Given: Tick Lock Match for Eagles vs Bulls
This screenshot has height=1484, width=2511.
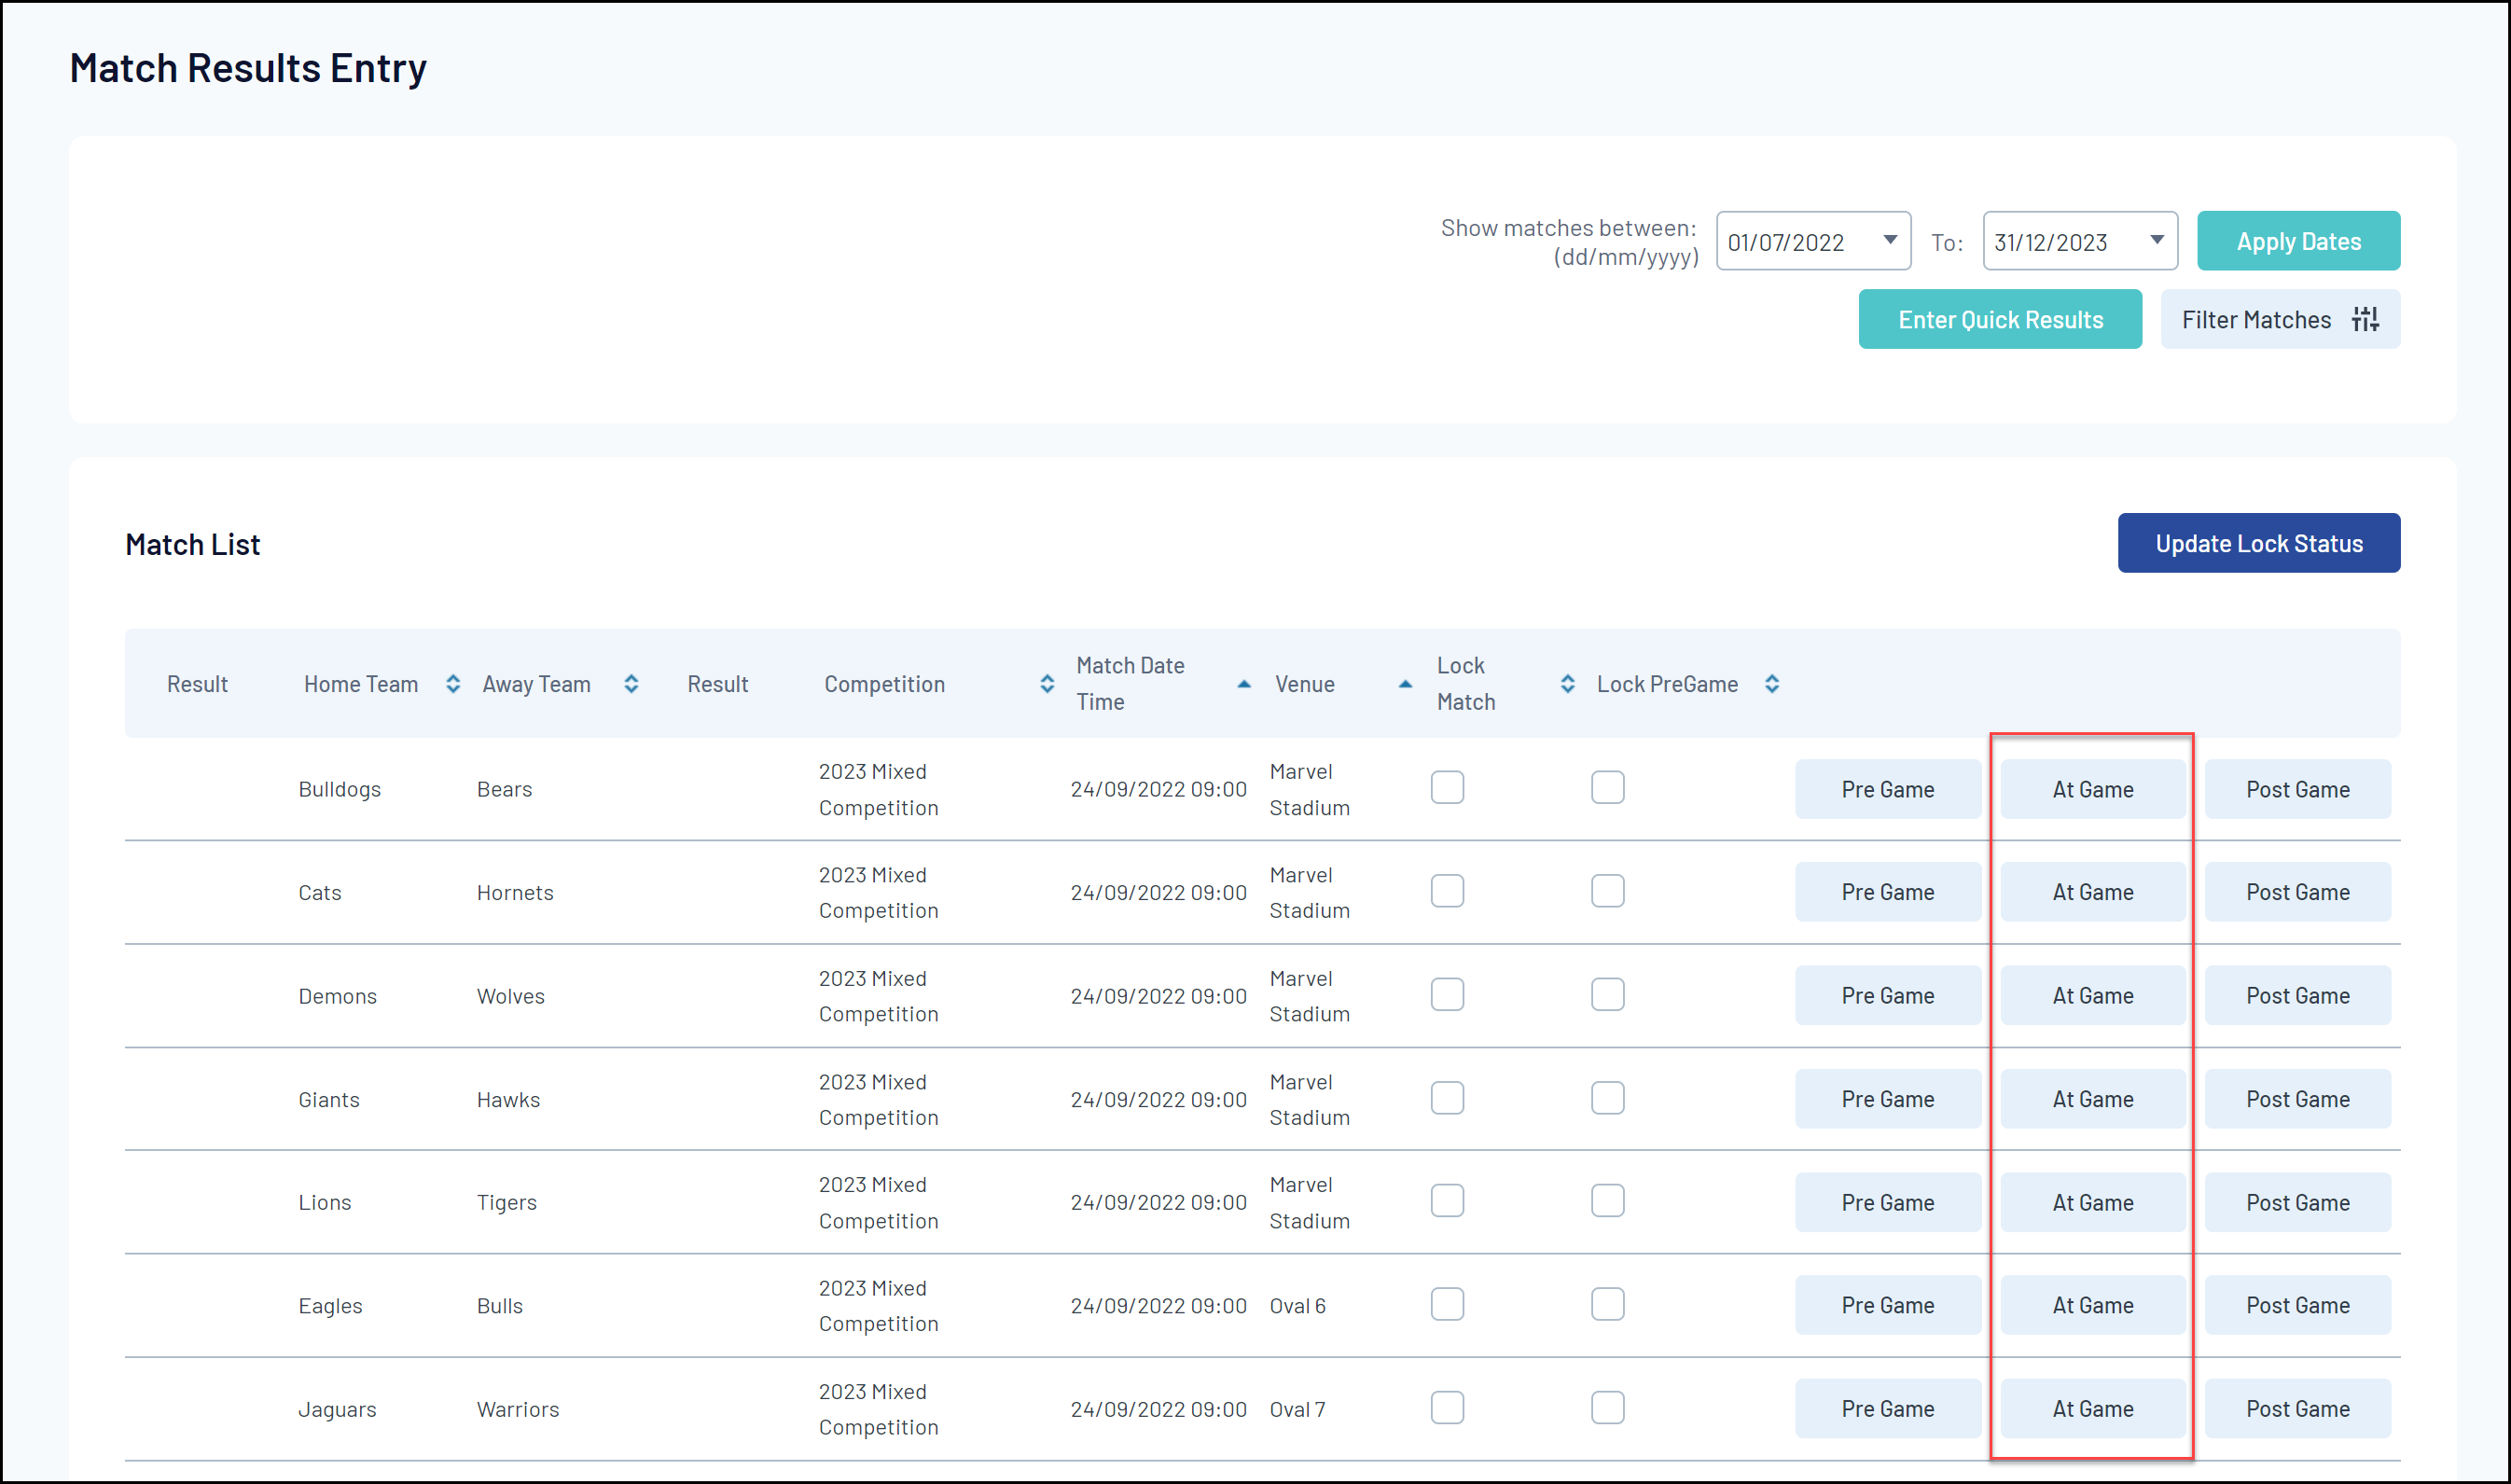Looking at the screenshot, I should point(1447,1304).
